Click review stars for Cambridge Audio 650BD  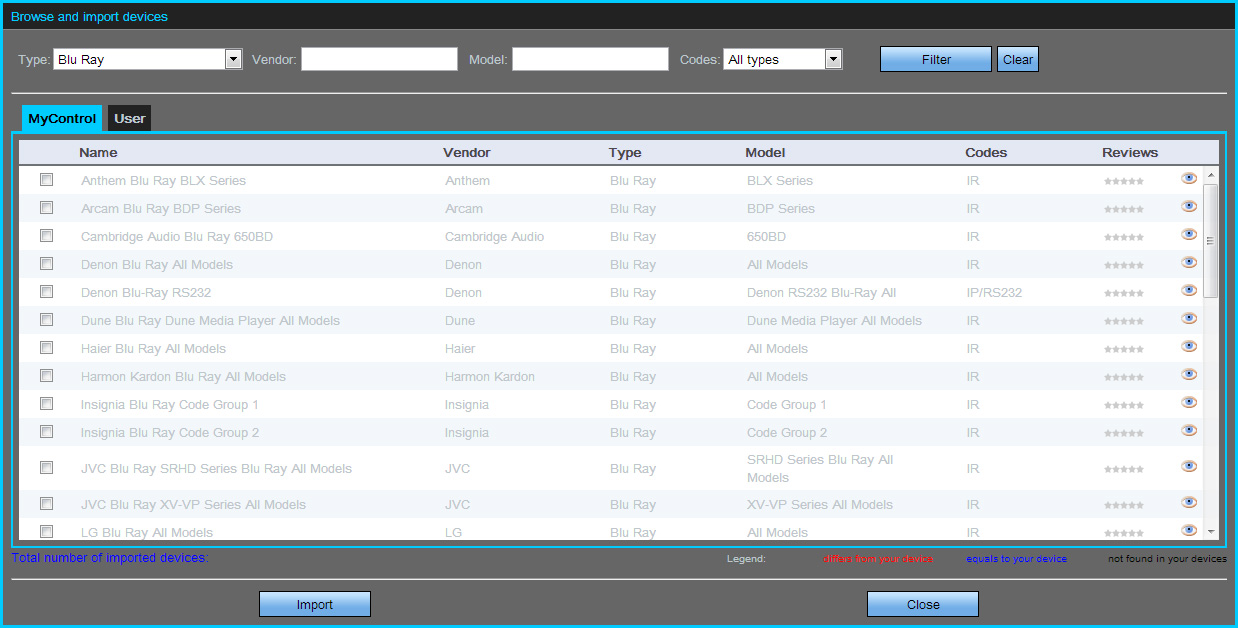pyautogui.click(x=1123, y=238)
